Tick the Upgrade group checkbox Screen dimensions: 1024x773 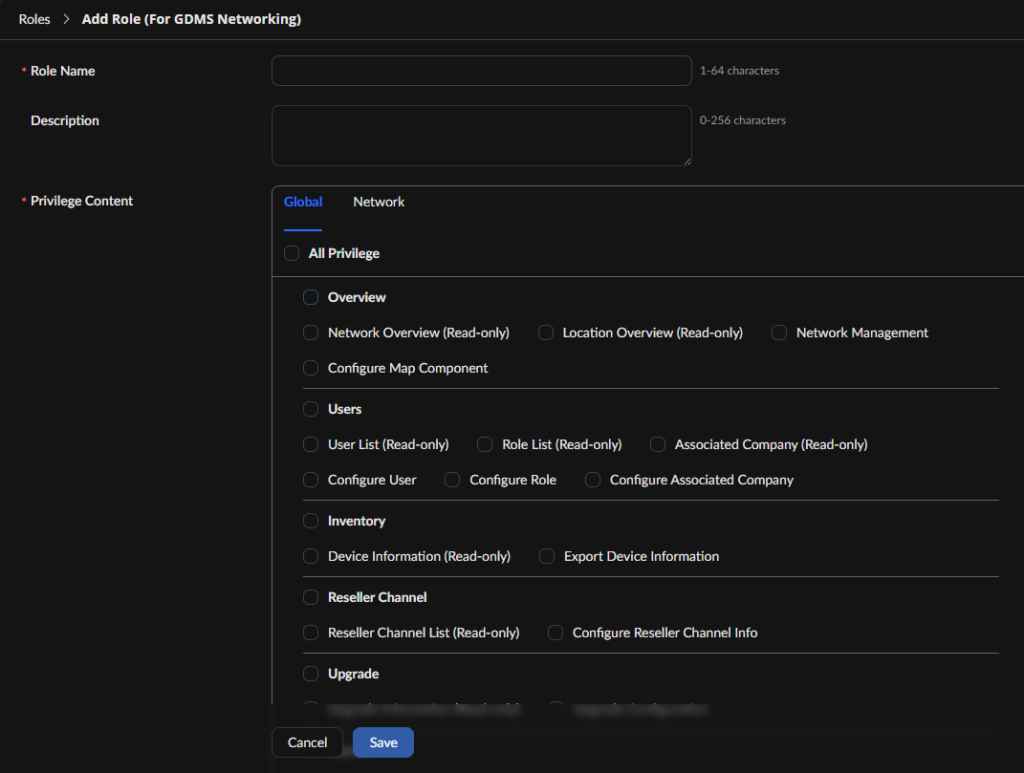click(311, 674)
